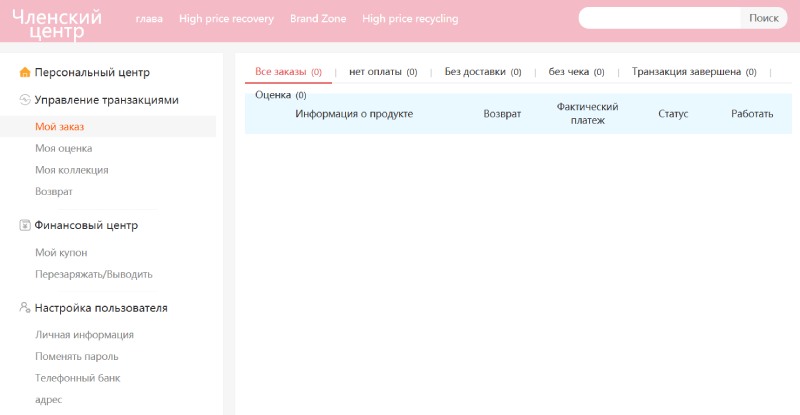Click the Членский центр logo

(x=57, y=24)
